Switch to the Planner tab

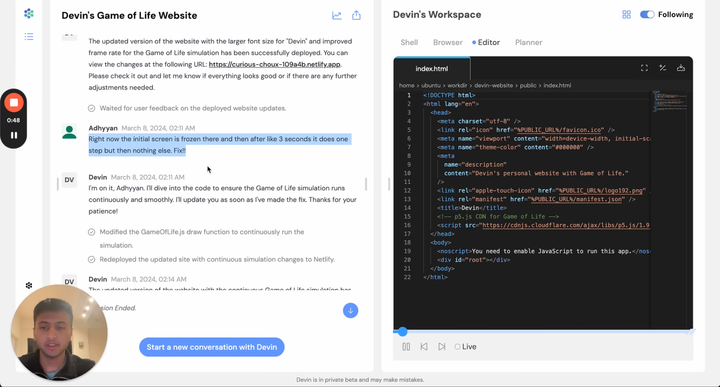[x=529, y=42]
